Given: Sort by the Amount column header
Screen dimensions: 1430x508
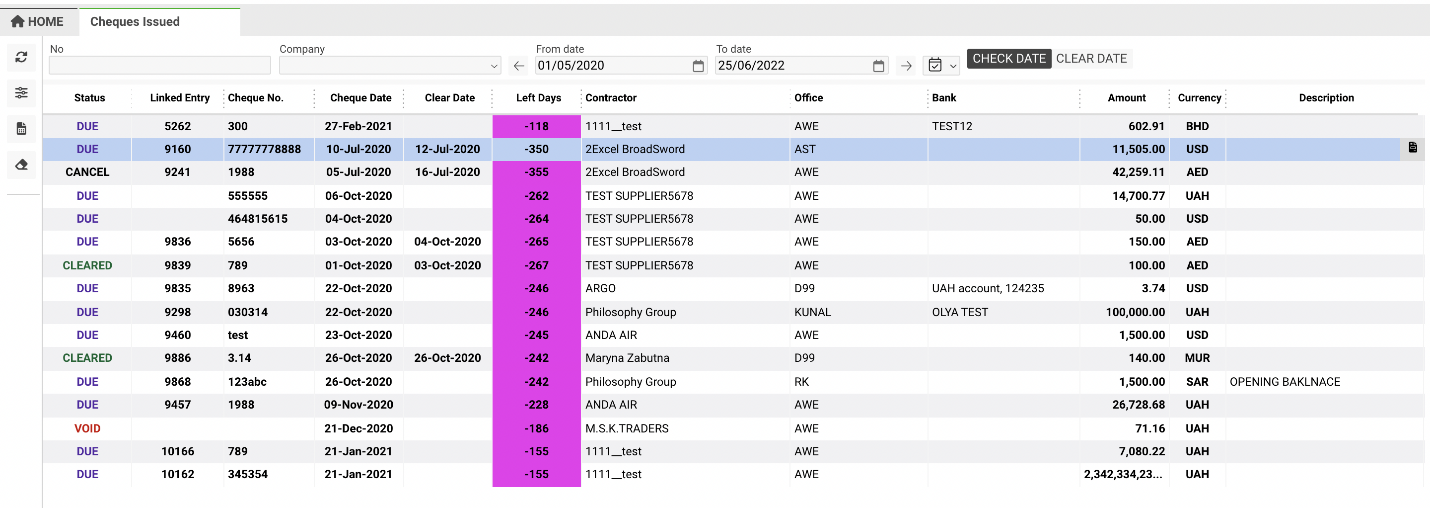Looking at the screenshot, I should [1127, 98].
